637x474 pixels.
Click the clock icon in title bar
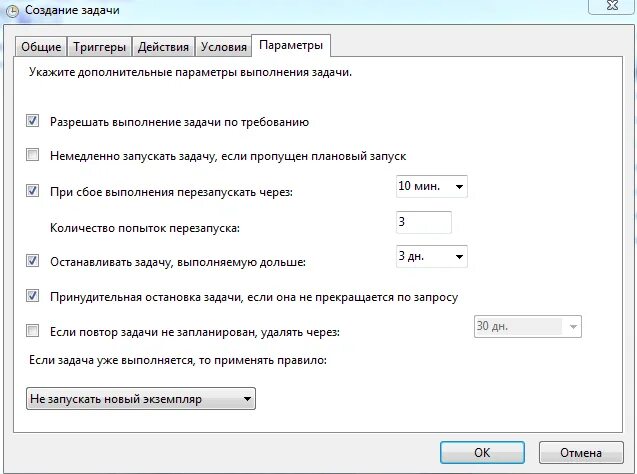[13, 11]
